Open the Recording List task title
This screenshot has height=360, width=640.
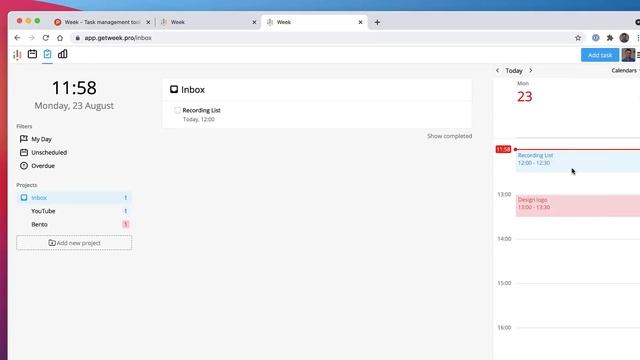[x=202, y=110]
